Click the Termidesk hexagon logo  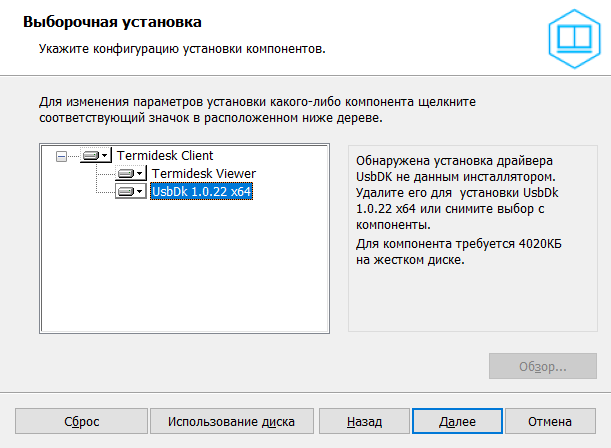click(574, 35)
